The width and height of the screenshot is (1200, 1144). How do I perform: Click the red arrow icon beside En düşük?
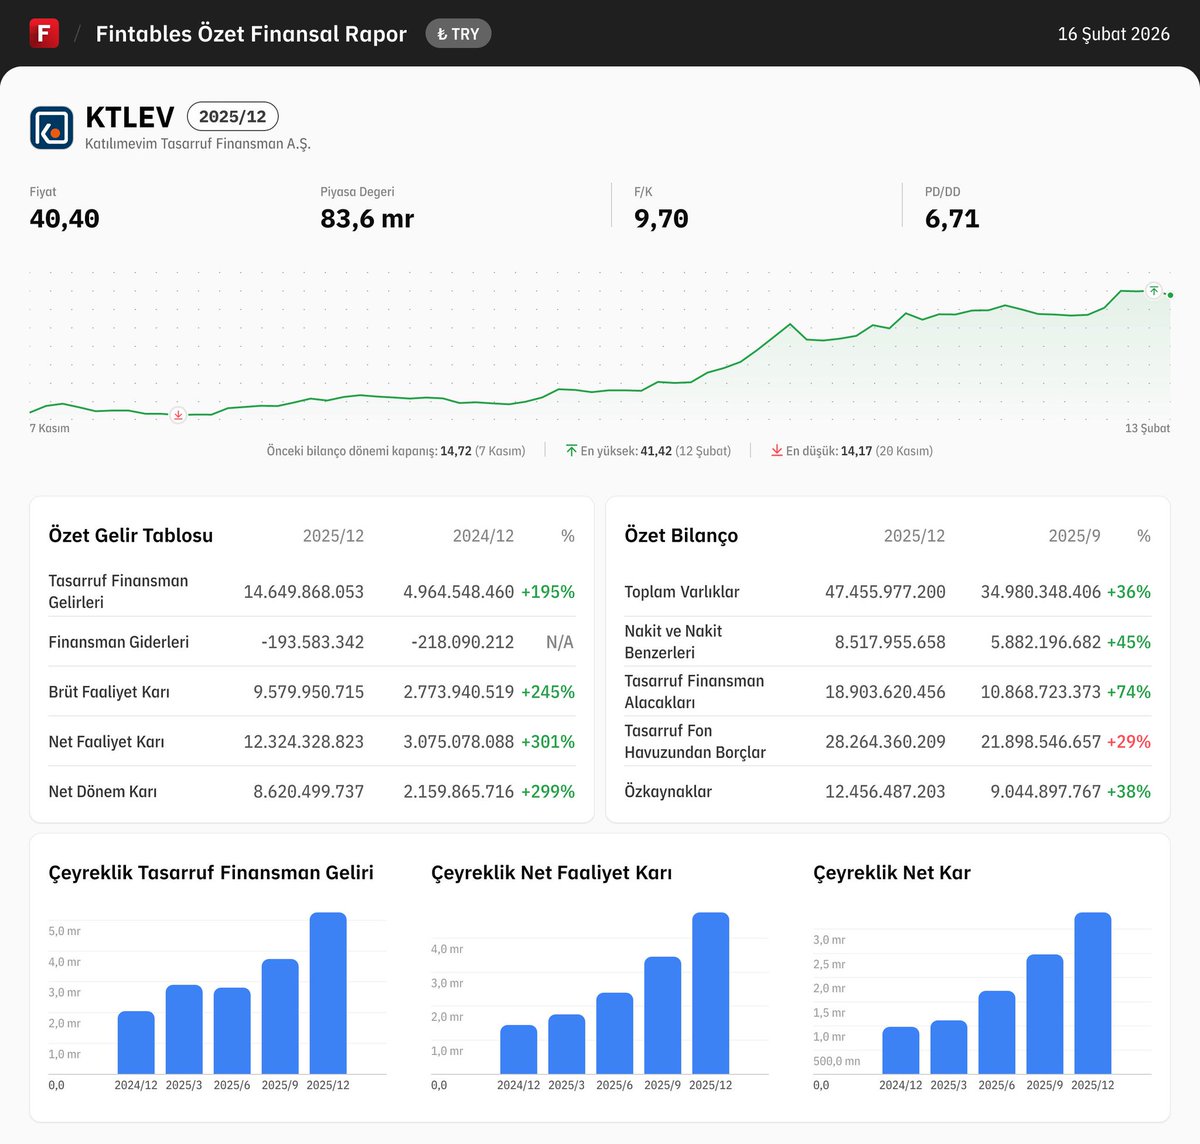(x=777, y=450)
